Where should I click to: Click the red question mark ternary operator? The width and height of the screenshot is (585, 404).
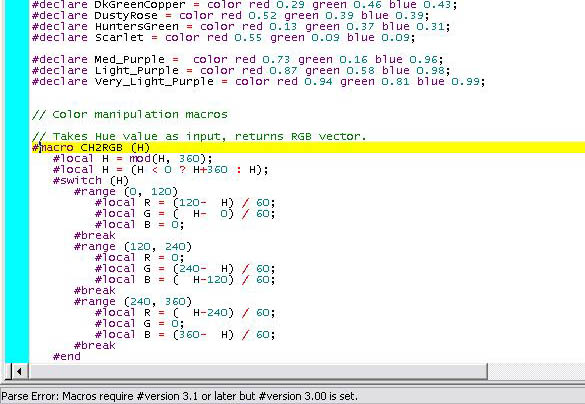tap(182, 170)
